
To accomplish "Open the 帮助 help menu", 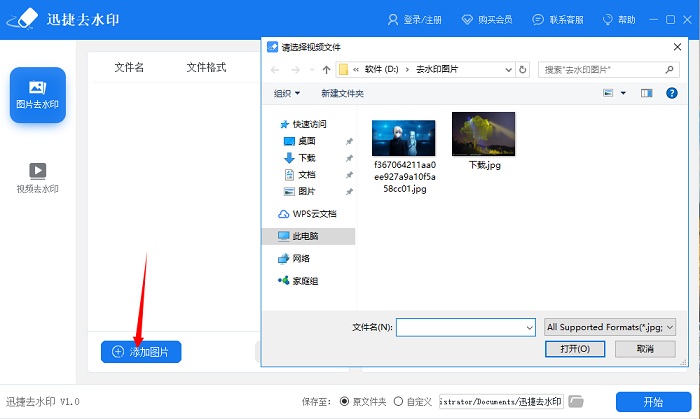I will coord(619,20).
